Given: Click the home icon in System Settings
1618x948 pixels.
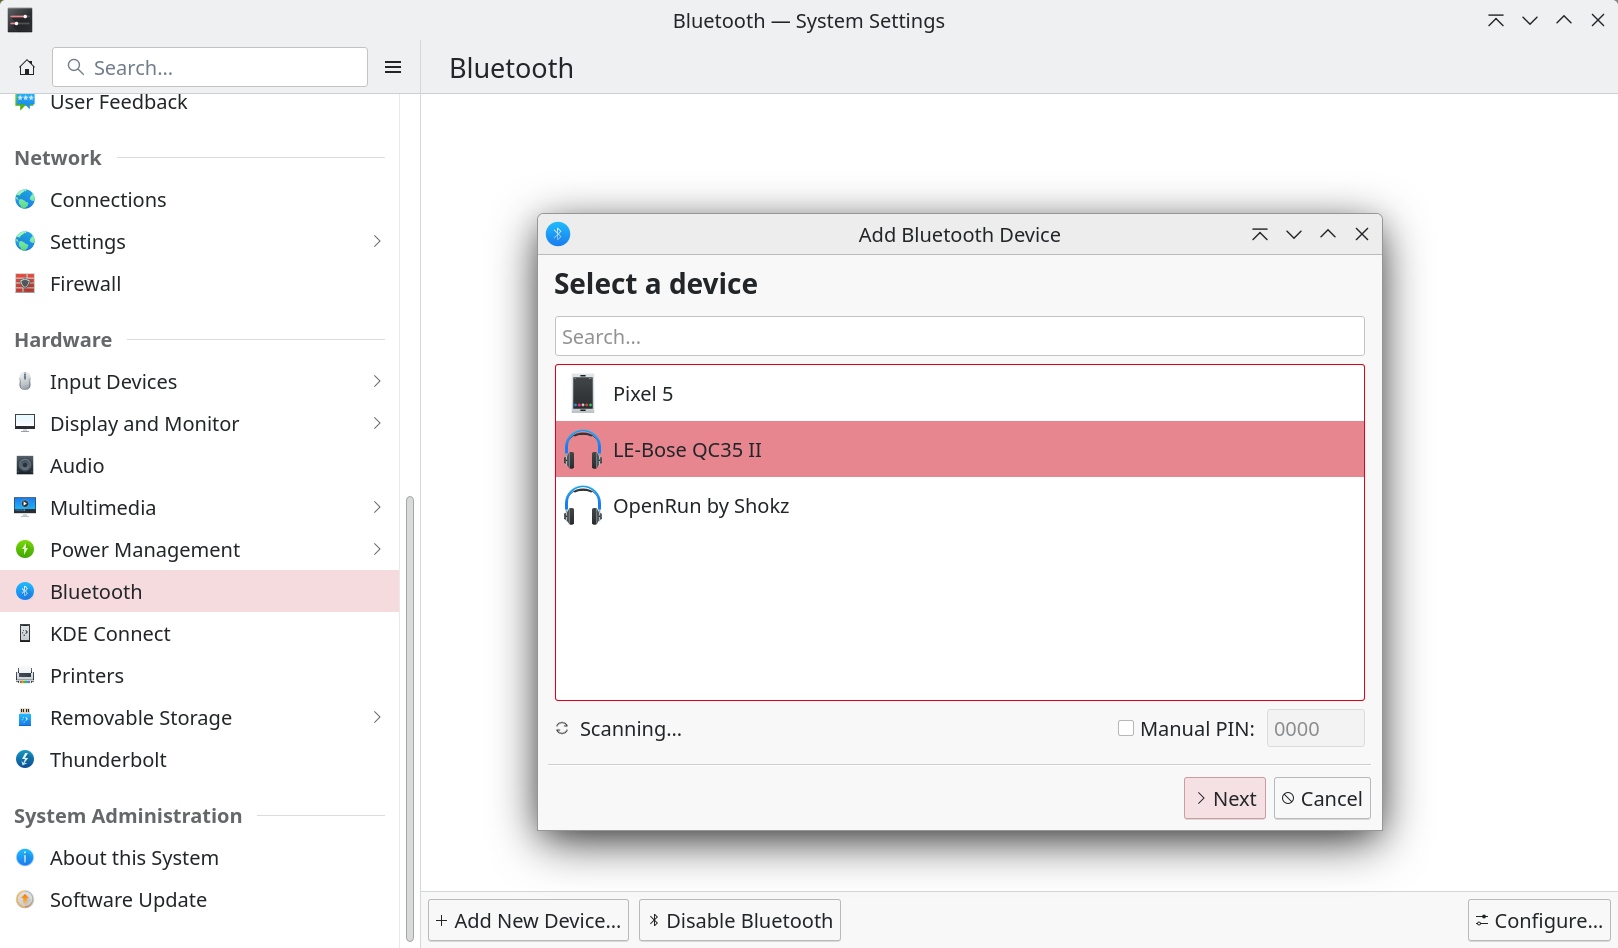Looking at the screenshot, I should click(x=27, y=67).
